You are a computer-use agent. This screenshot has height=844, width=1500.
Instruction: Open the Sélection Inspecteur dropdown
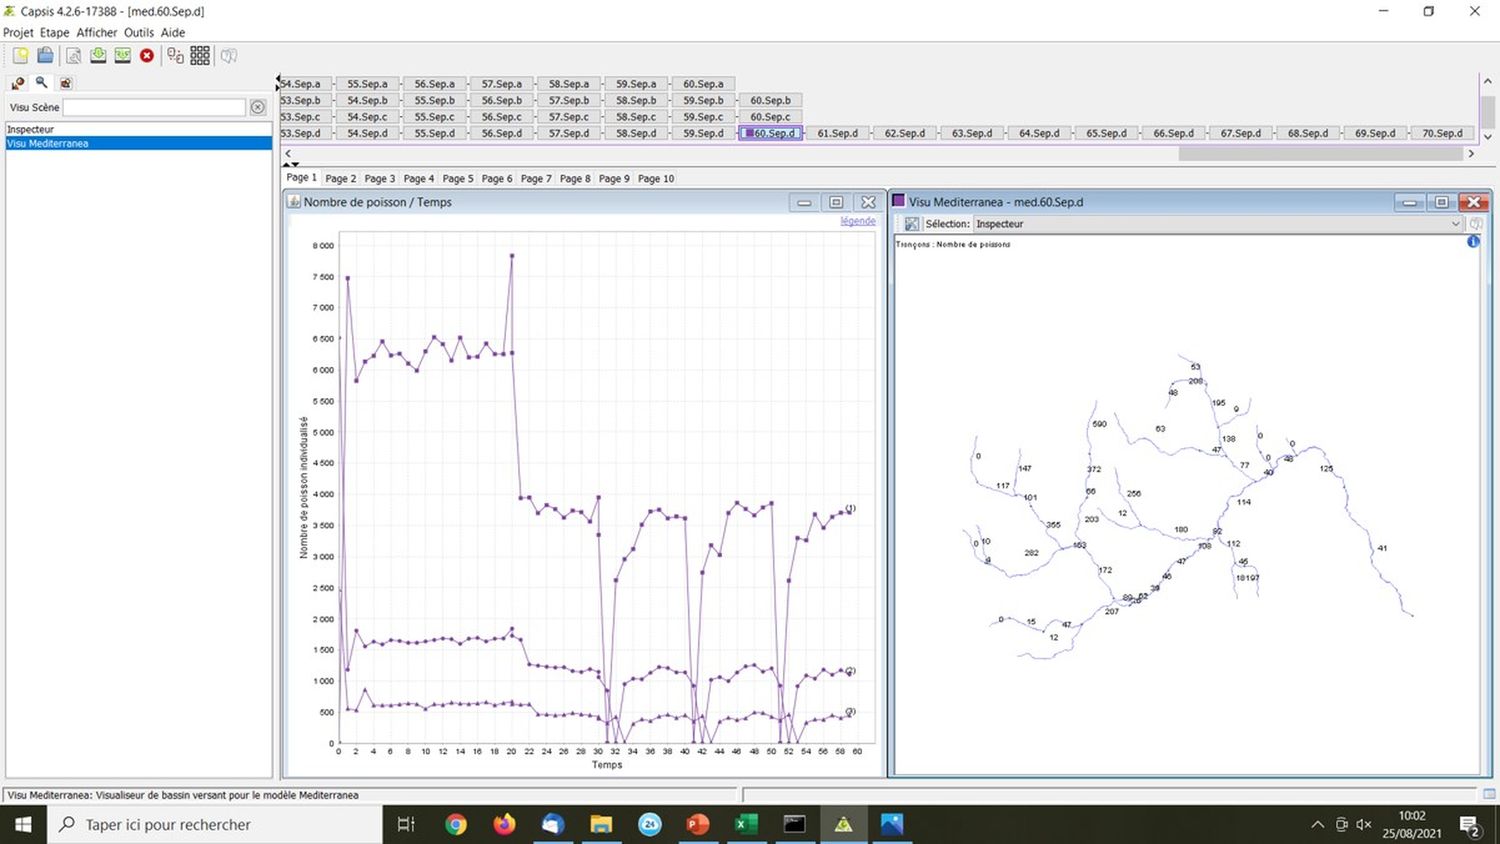coord(1455,224)
